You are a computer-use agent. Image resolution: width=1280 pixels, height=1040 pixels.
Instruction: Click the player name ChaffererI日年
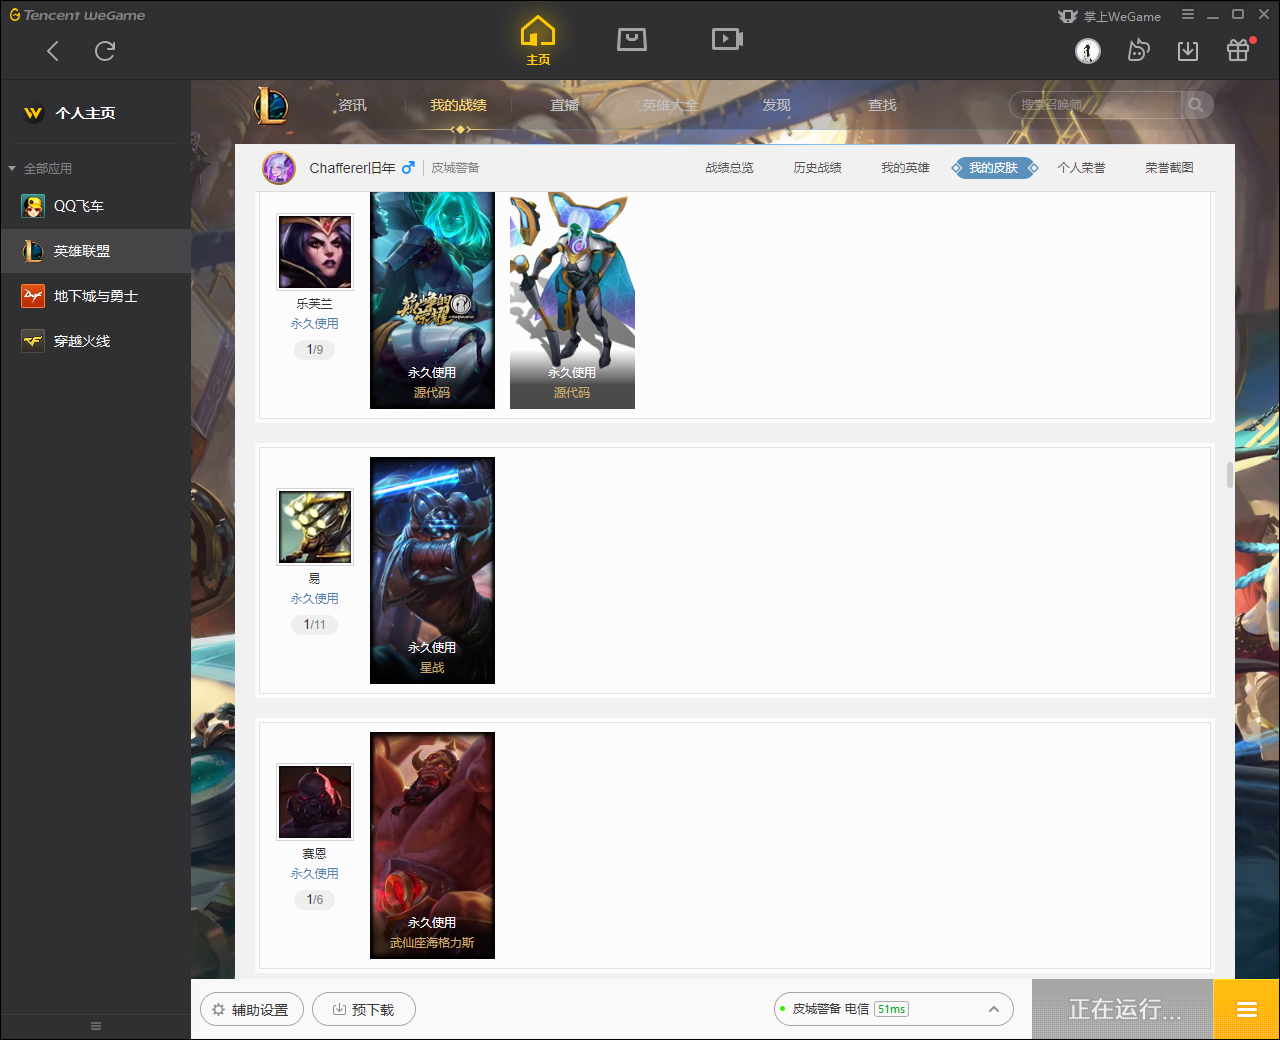[x=352, y=168]
